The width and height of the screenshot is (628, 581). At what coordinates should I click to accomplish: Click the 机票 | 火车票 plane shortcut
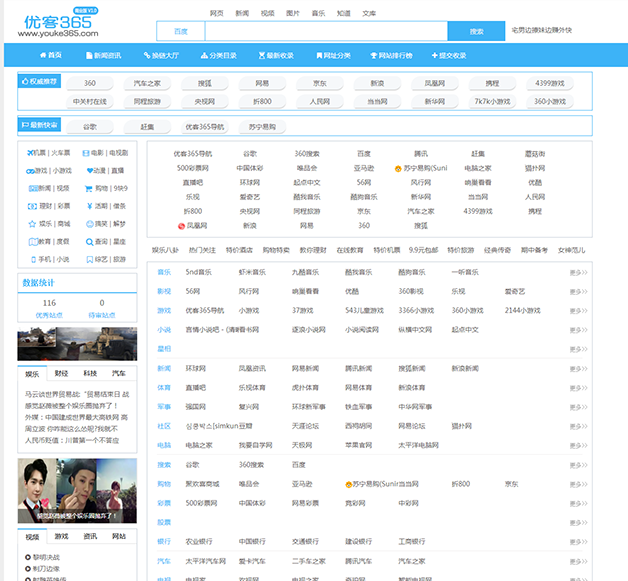pos(48,153)
